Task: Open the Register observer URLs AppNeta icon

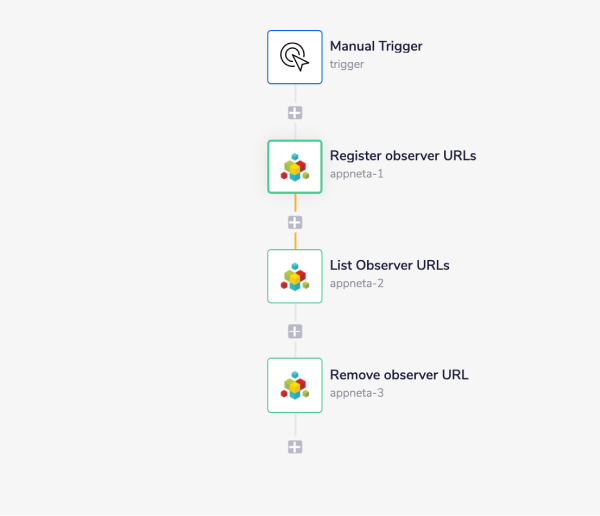Action: [295, 166]
